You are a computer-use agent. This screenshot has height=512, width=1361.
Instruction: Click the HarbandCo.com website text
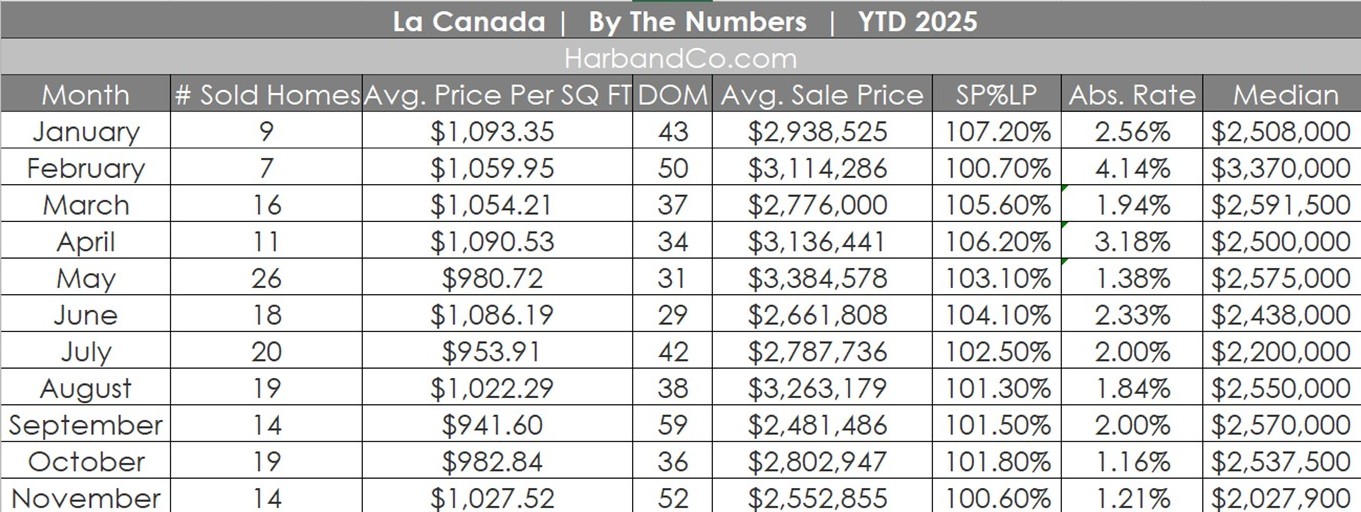pyautogui.click(x=680, y=58)
